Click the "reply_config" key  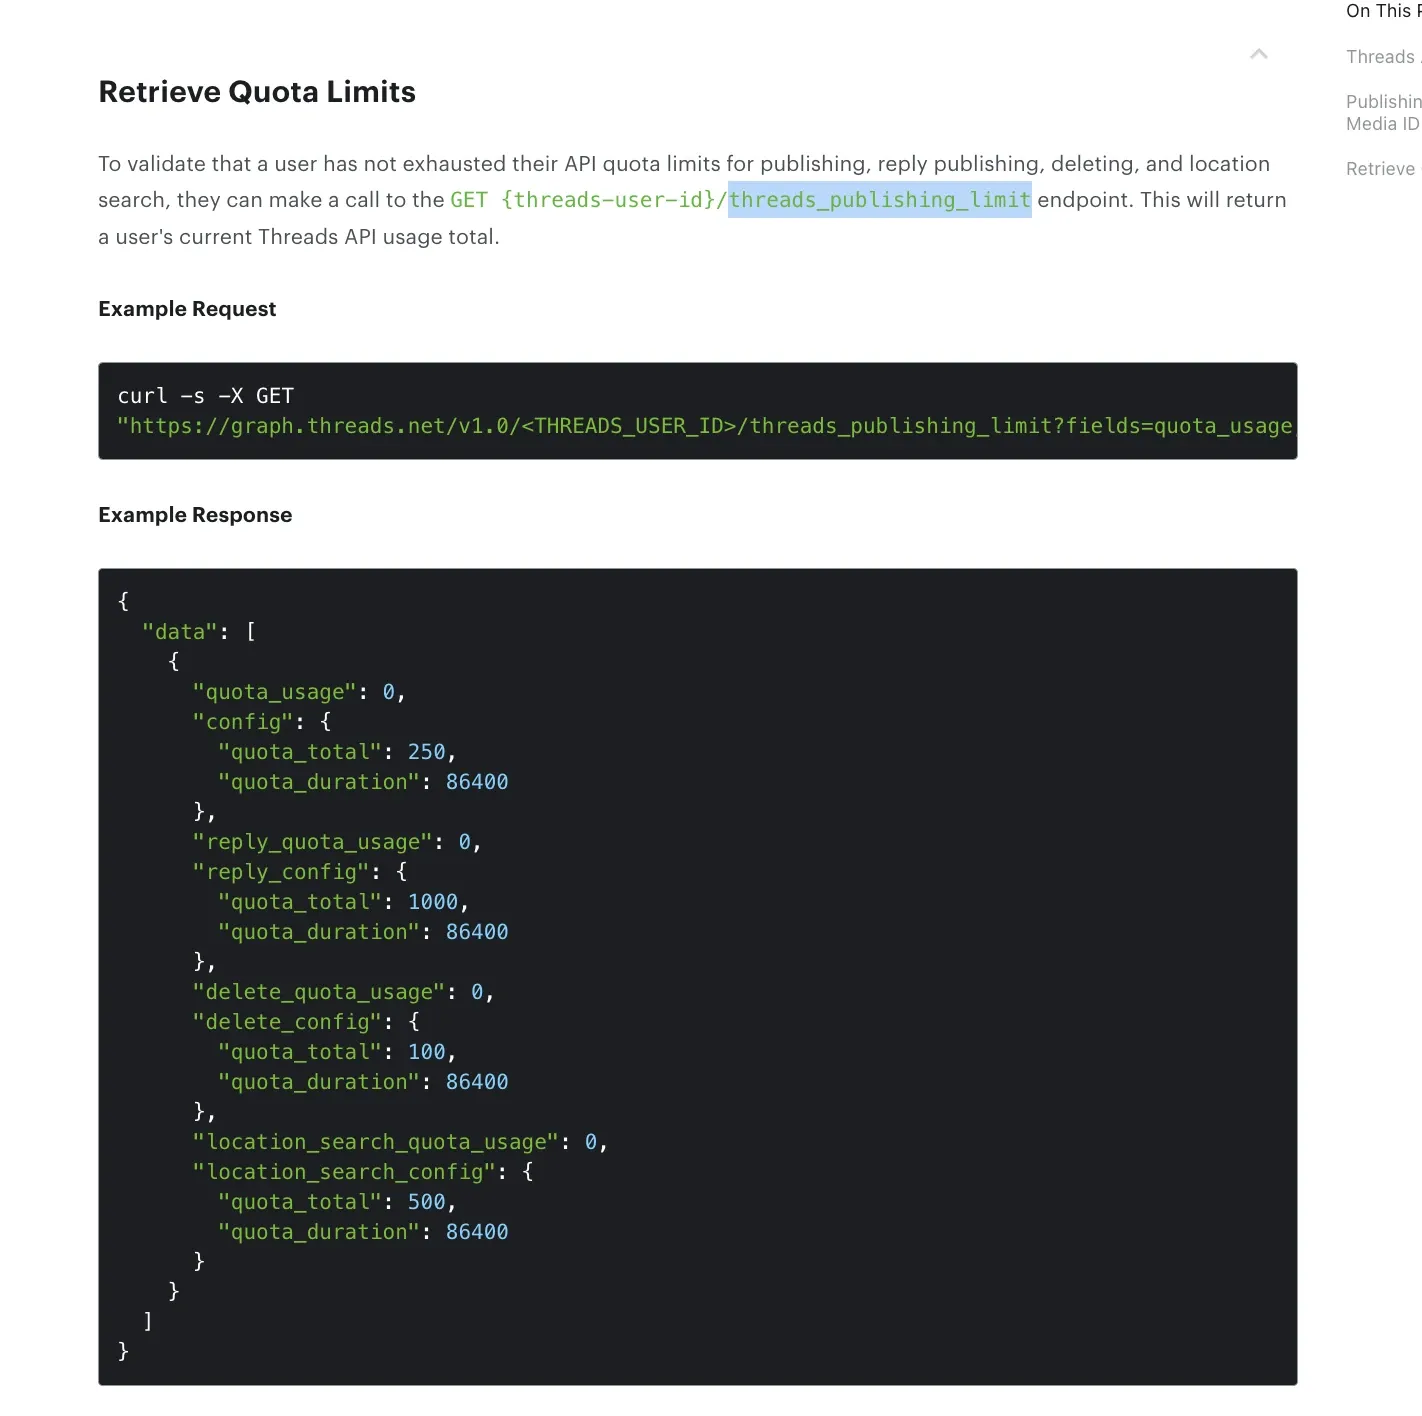281,872
